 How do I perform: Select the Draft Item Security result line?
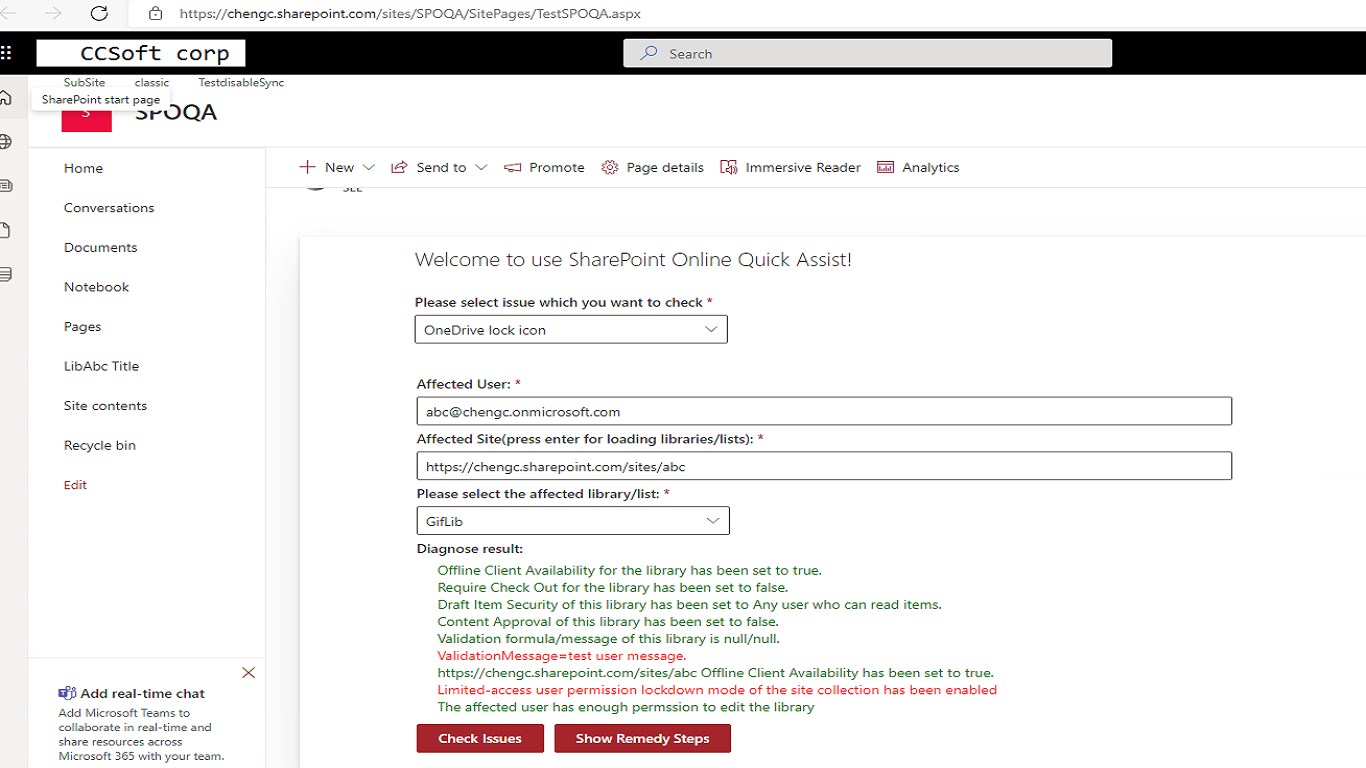(x=689, y=605)
